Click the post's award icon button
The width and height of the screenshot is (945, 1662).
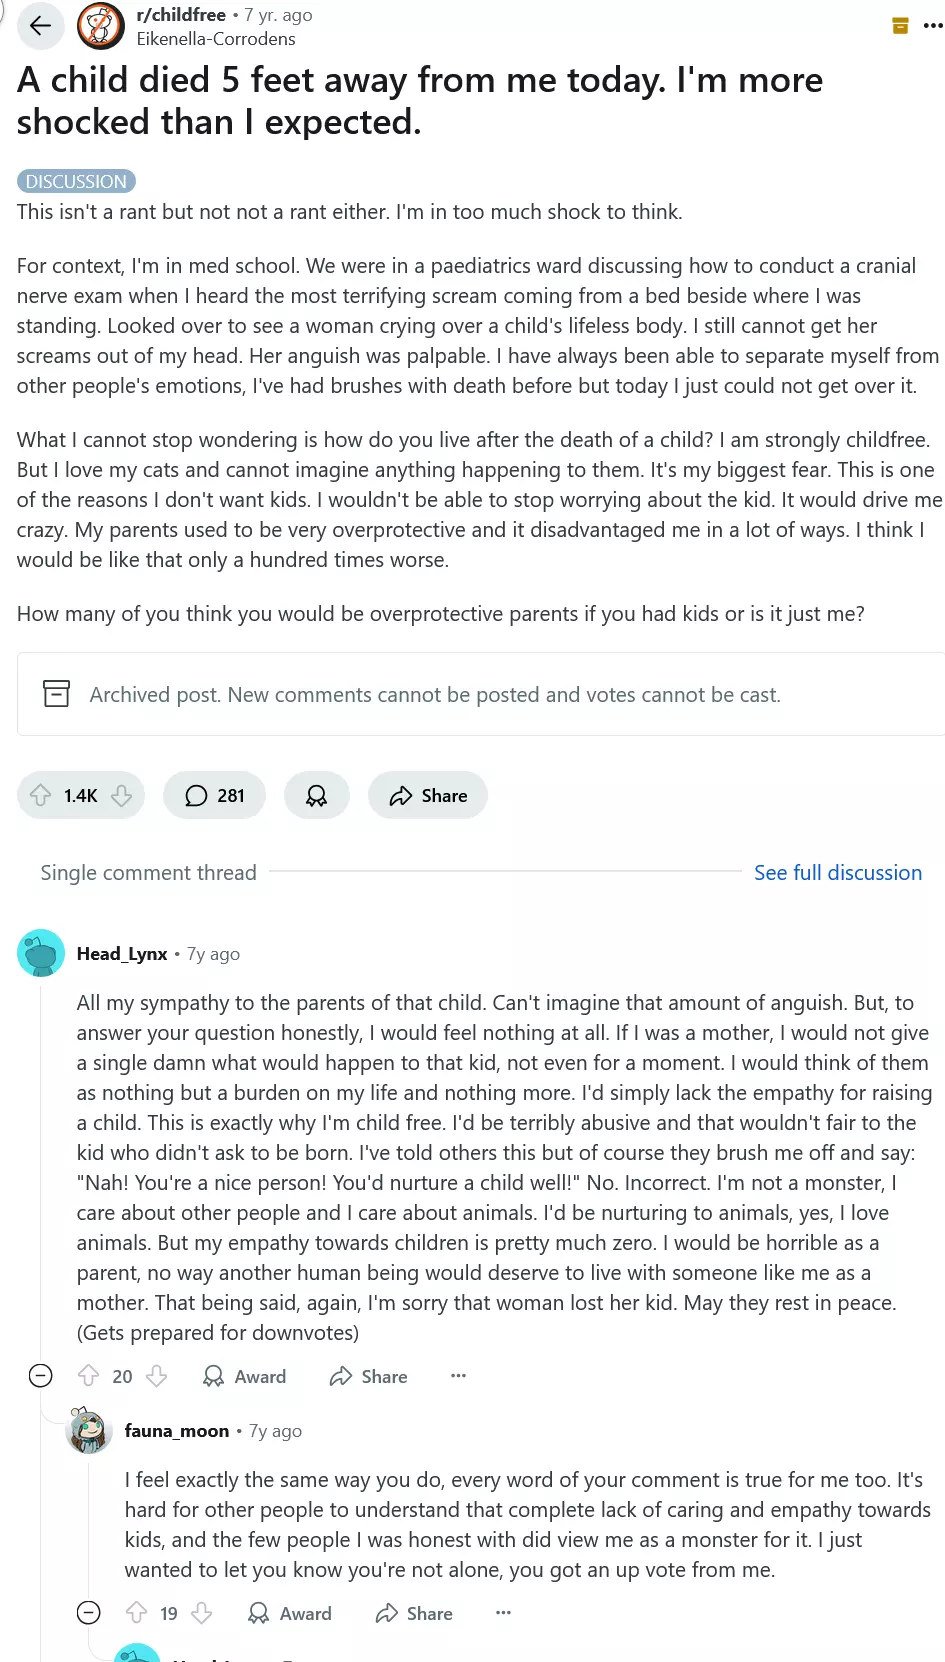tap(316, 796)
